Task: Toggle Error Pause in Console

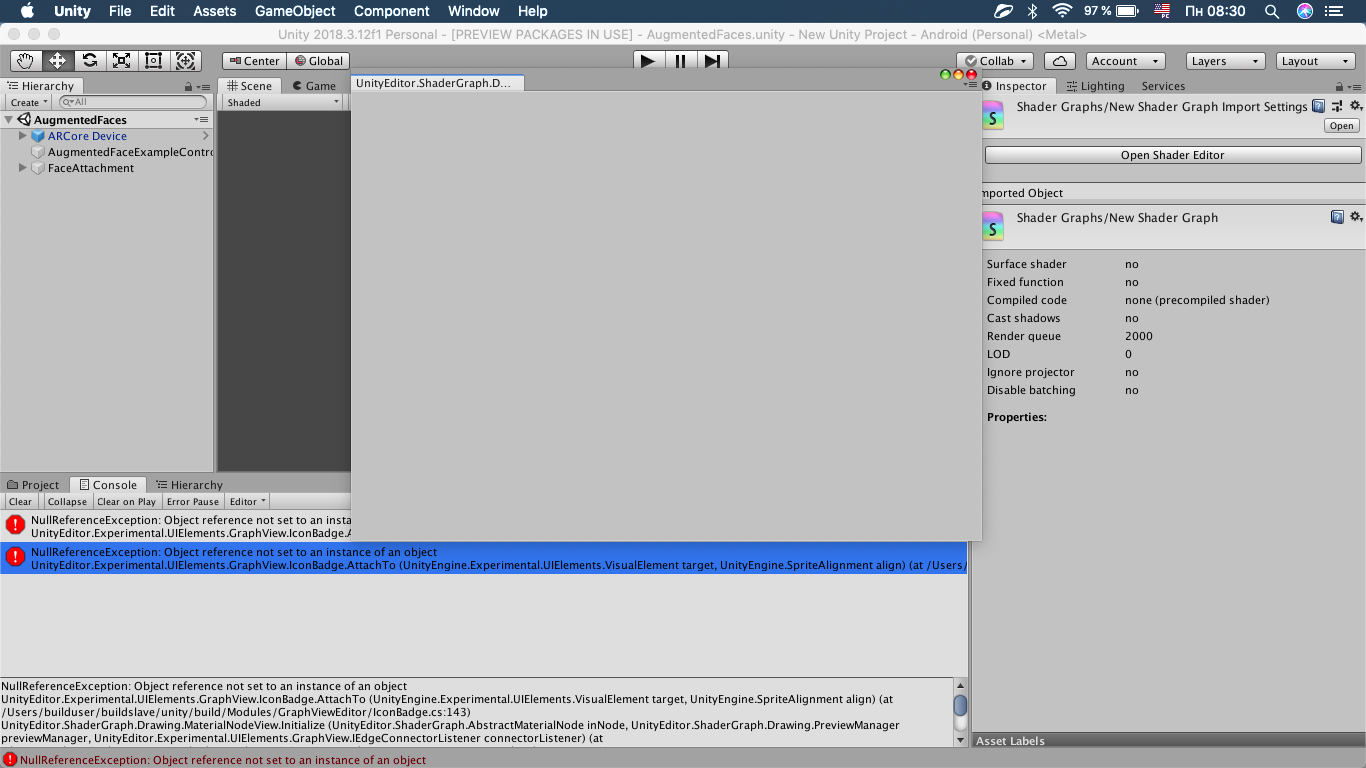Action: (192, 502)
